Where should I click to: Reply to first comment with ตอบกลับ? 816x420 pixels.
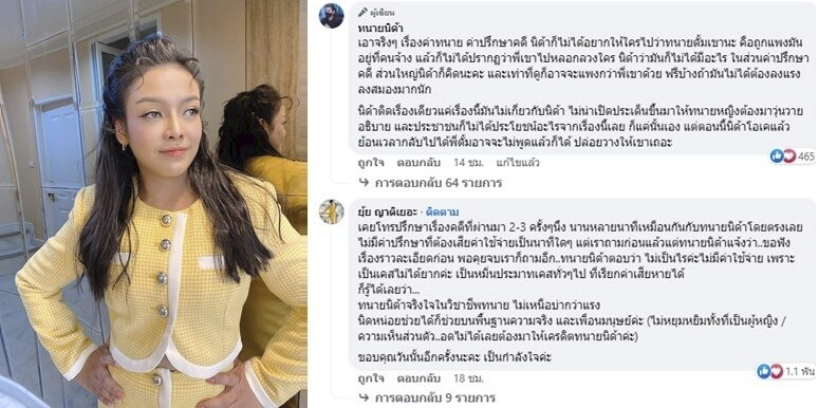418,163
